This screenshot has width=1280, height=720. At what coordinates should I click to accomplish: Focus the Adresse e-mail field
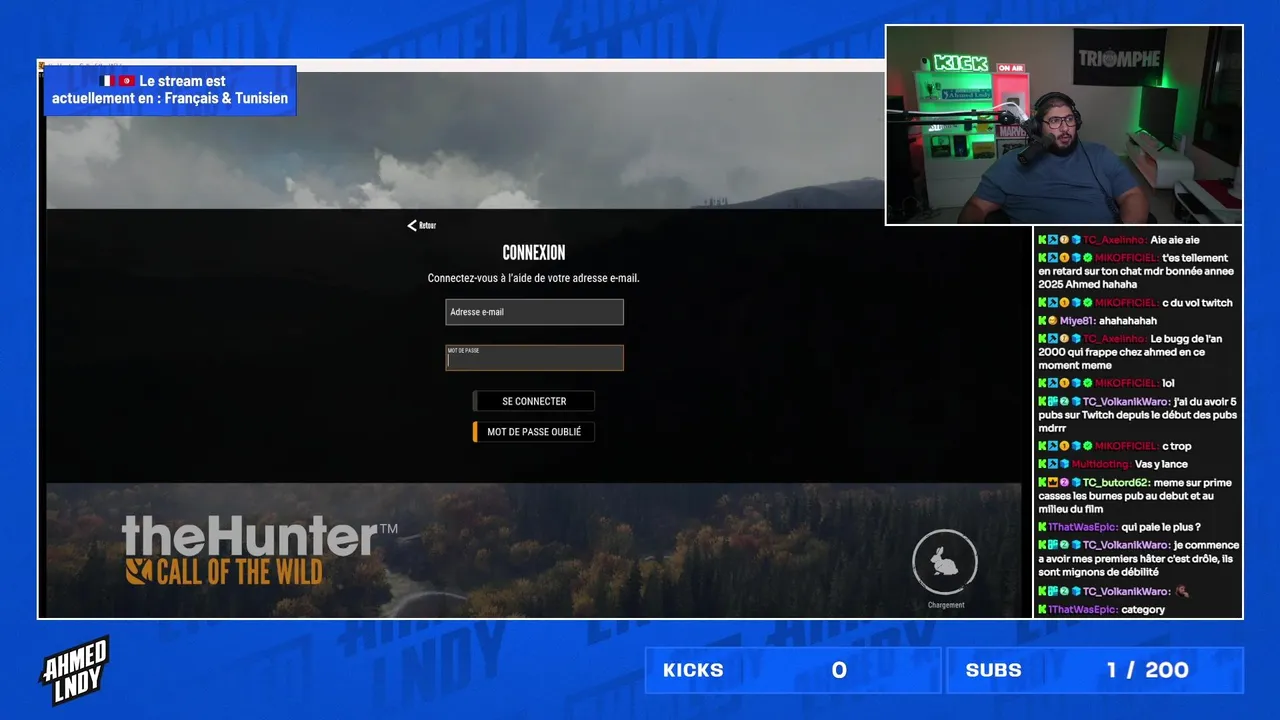pyautogui.click(x=534, y=312)
